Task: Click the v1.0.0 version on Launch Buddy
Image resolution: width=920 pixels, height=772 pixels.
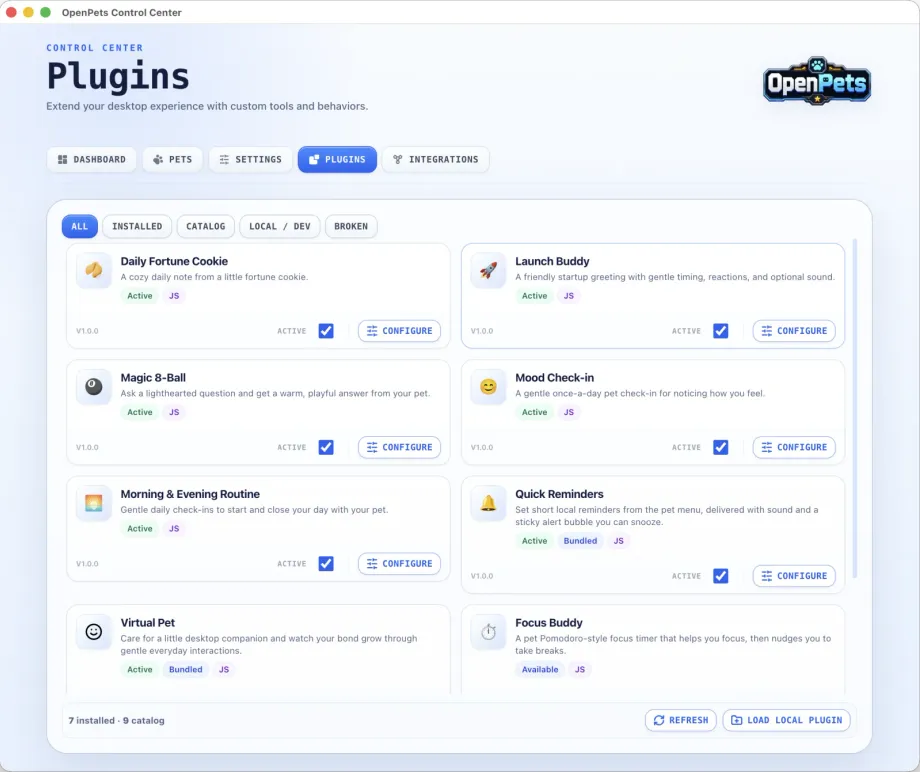Action: pyautogui.click(x=482, y=331)
